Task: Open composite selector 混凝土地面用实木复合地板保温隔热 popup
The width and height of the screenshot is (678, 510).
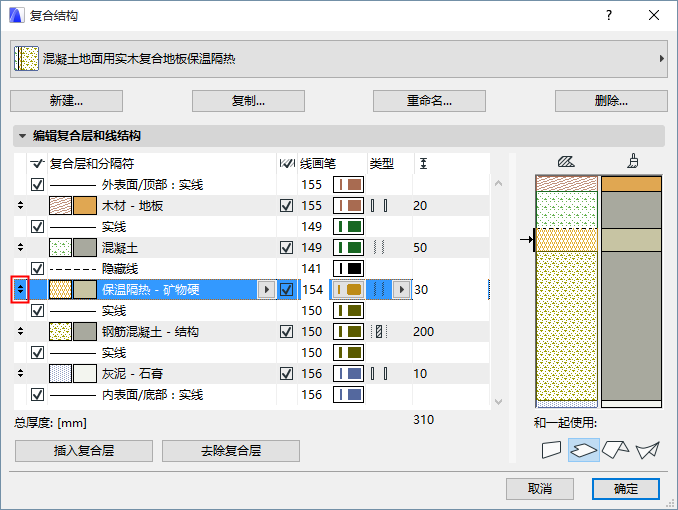Action: [x=339, y=59]
